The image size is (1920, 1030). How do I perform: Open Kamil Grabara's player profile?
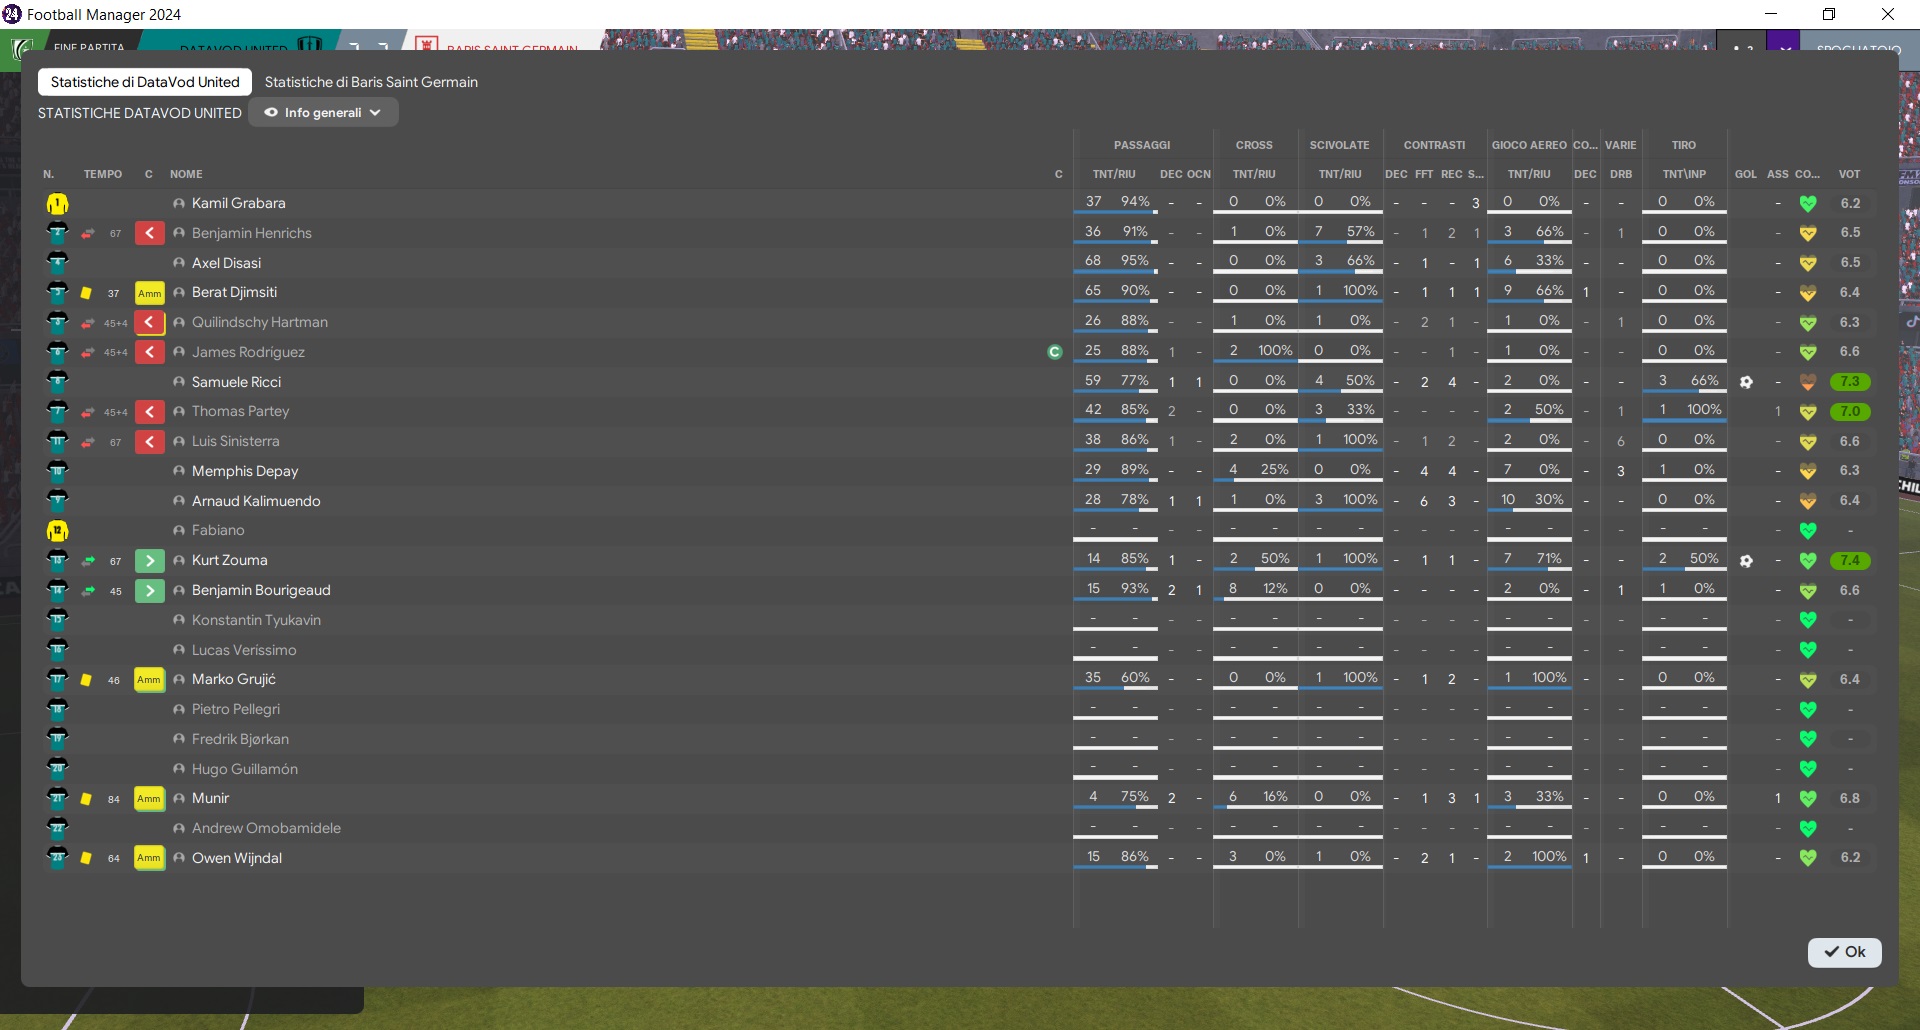[x=238, y=203]
